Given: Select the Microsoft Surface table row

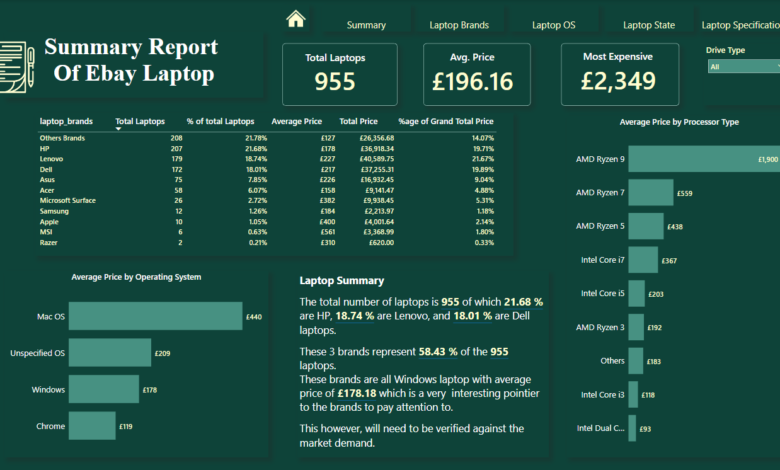Looking at the screenshot, I should pyautogui.click(x=267, y=200).
